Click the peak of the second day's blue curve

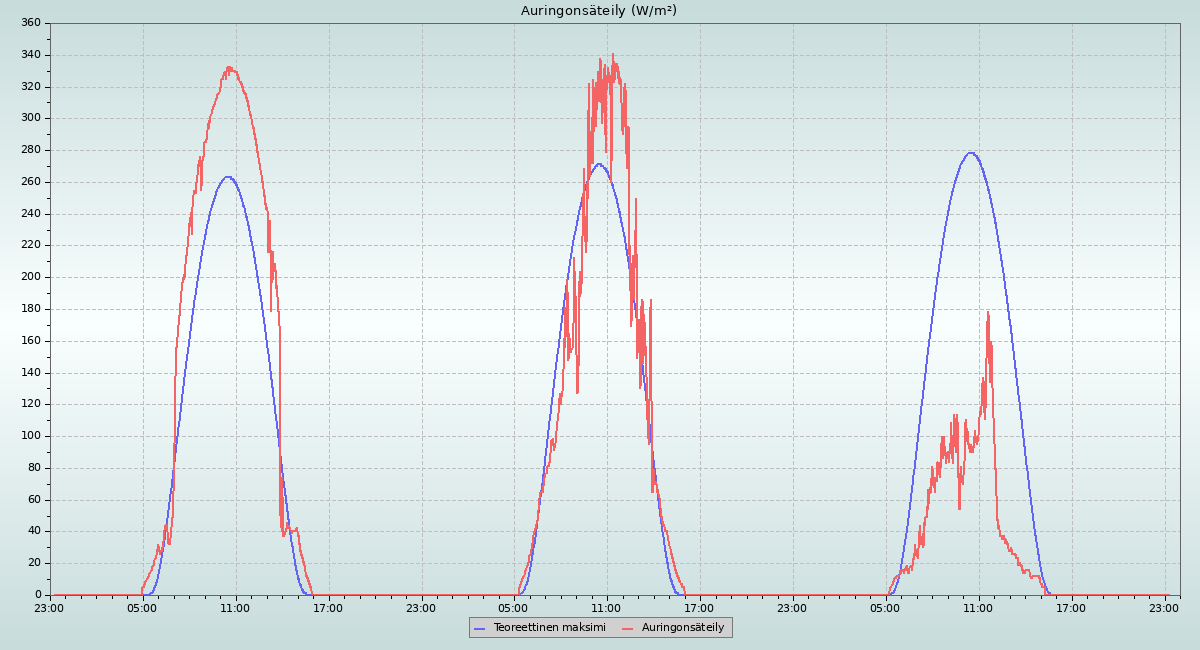(x=598, y=164)
